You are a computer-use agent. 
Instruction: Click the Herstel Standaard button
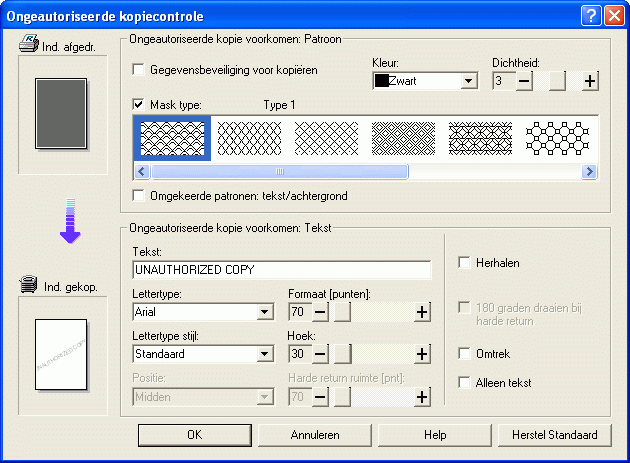click(x=554, y=435)
